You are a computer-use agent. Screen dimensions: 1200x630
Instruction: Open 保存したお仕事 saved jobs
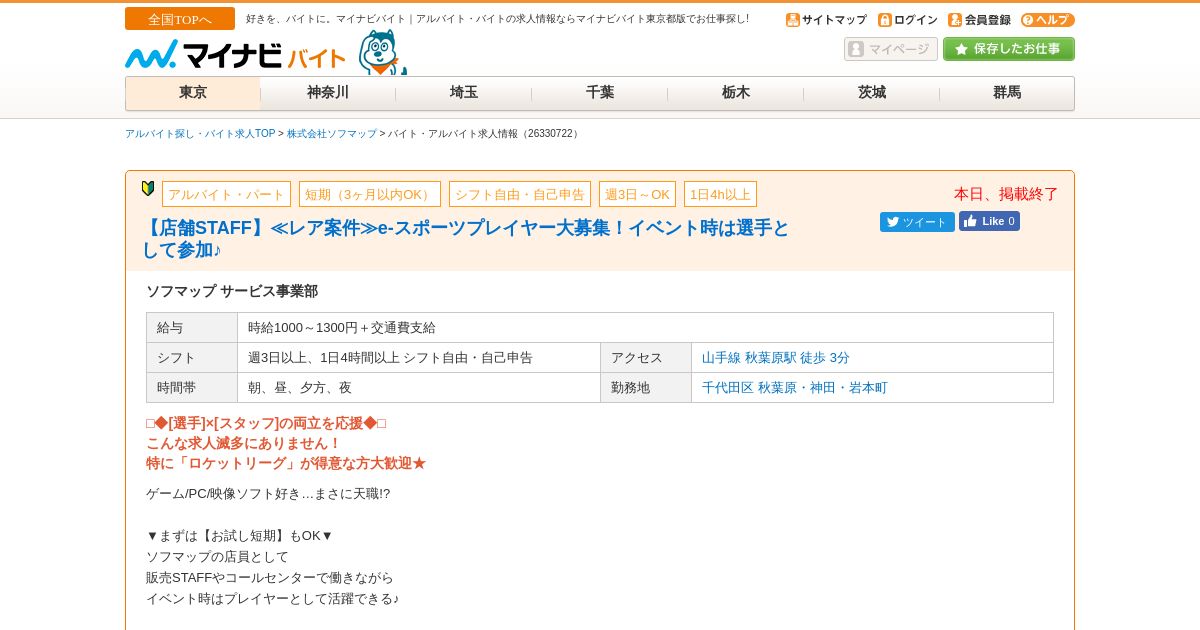1009,49
